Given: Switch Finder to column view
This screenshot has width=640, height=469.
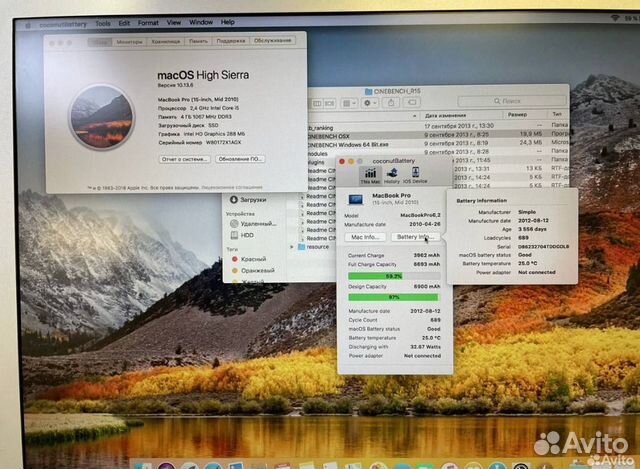Looking at the screenshot, I should pos(317,104).
